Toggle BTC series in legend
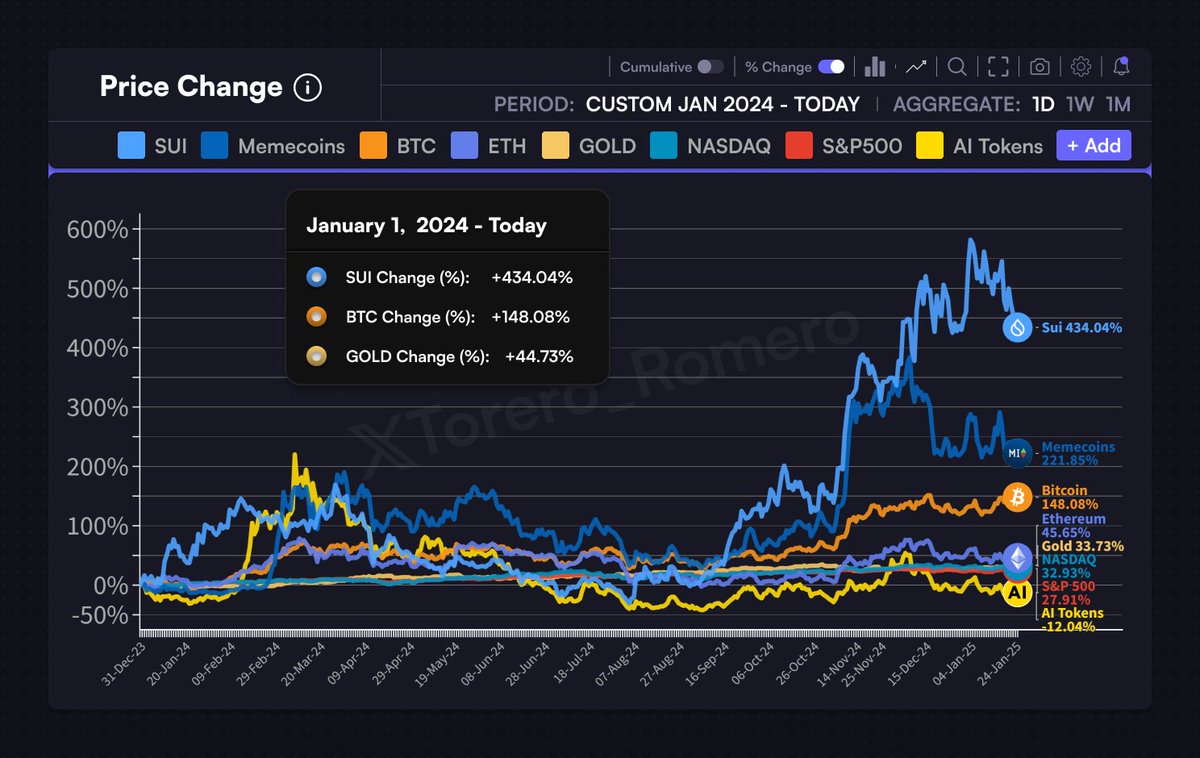The width and height of the screenshot is (1200, 758). pyautogui.click(x=398, y=146)
